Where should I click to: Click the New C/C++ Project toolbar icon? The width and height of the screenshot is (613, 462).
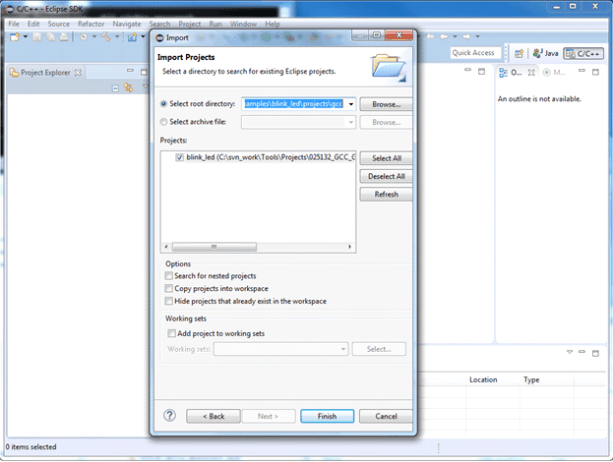point(133,37)
